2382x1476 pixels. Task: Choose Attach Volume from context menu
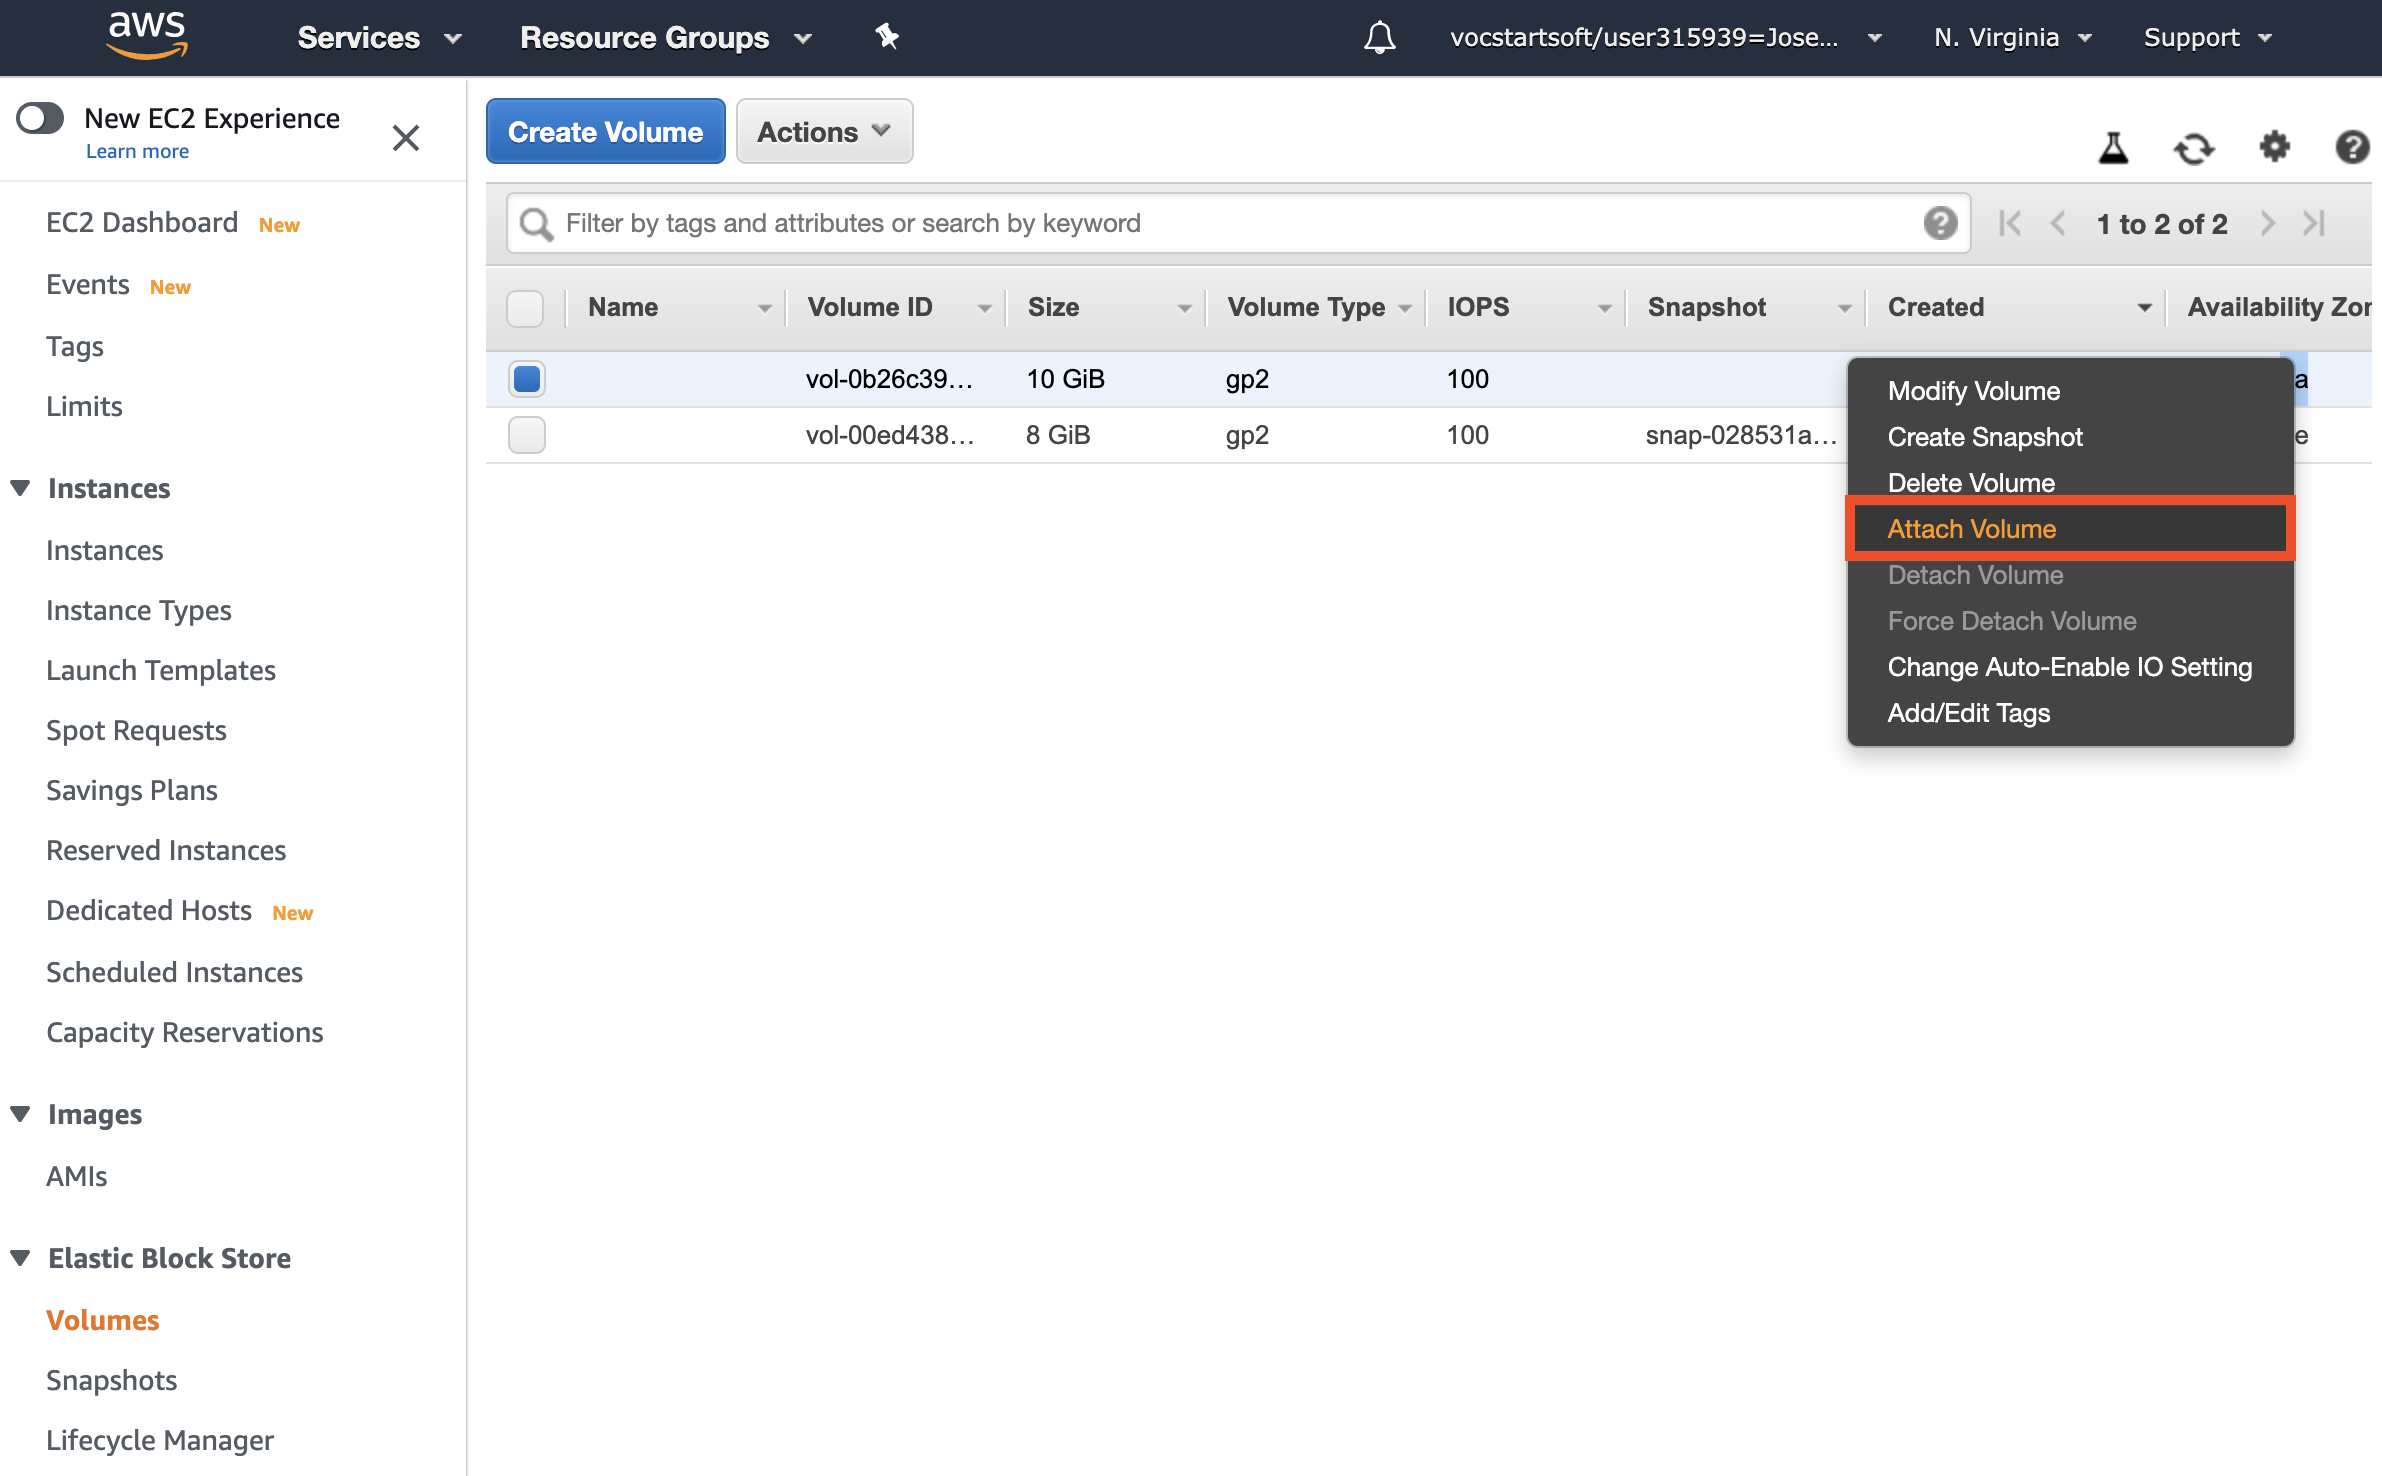(x=1971, y=529)
